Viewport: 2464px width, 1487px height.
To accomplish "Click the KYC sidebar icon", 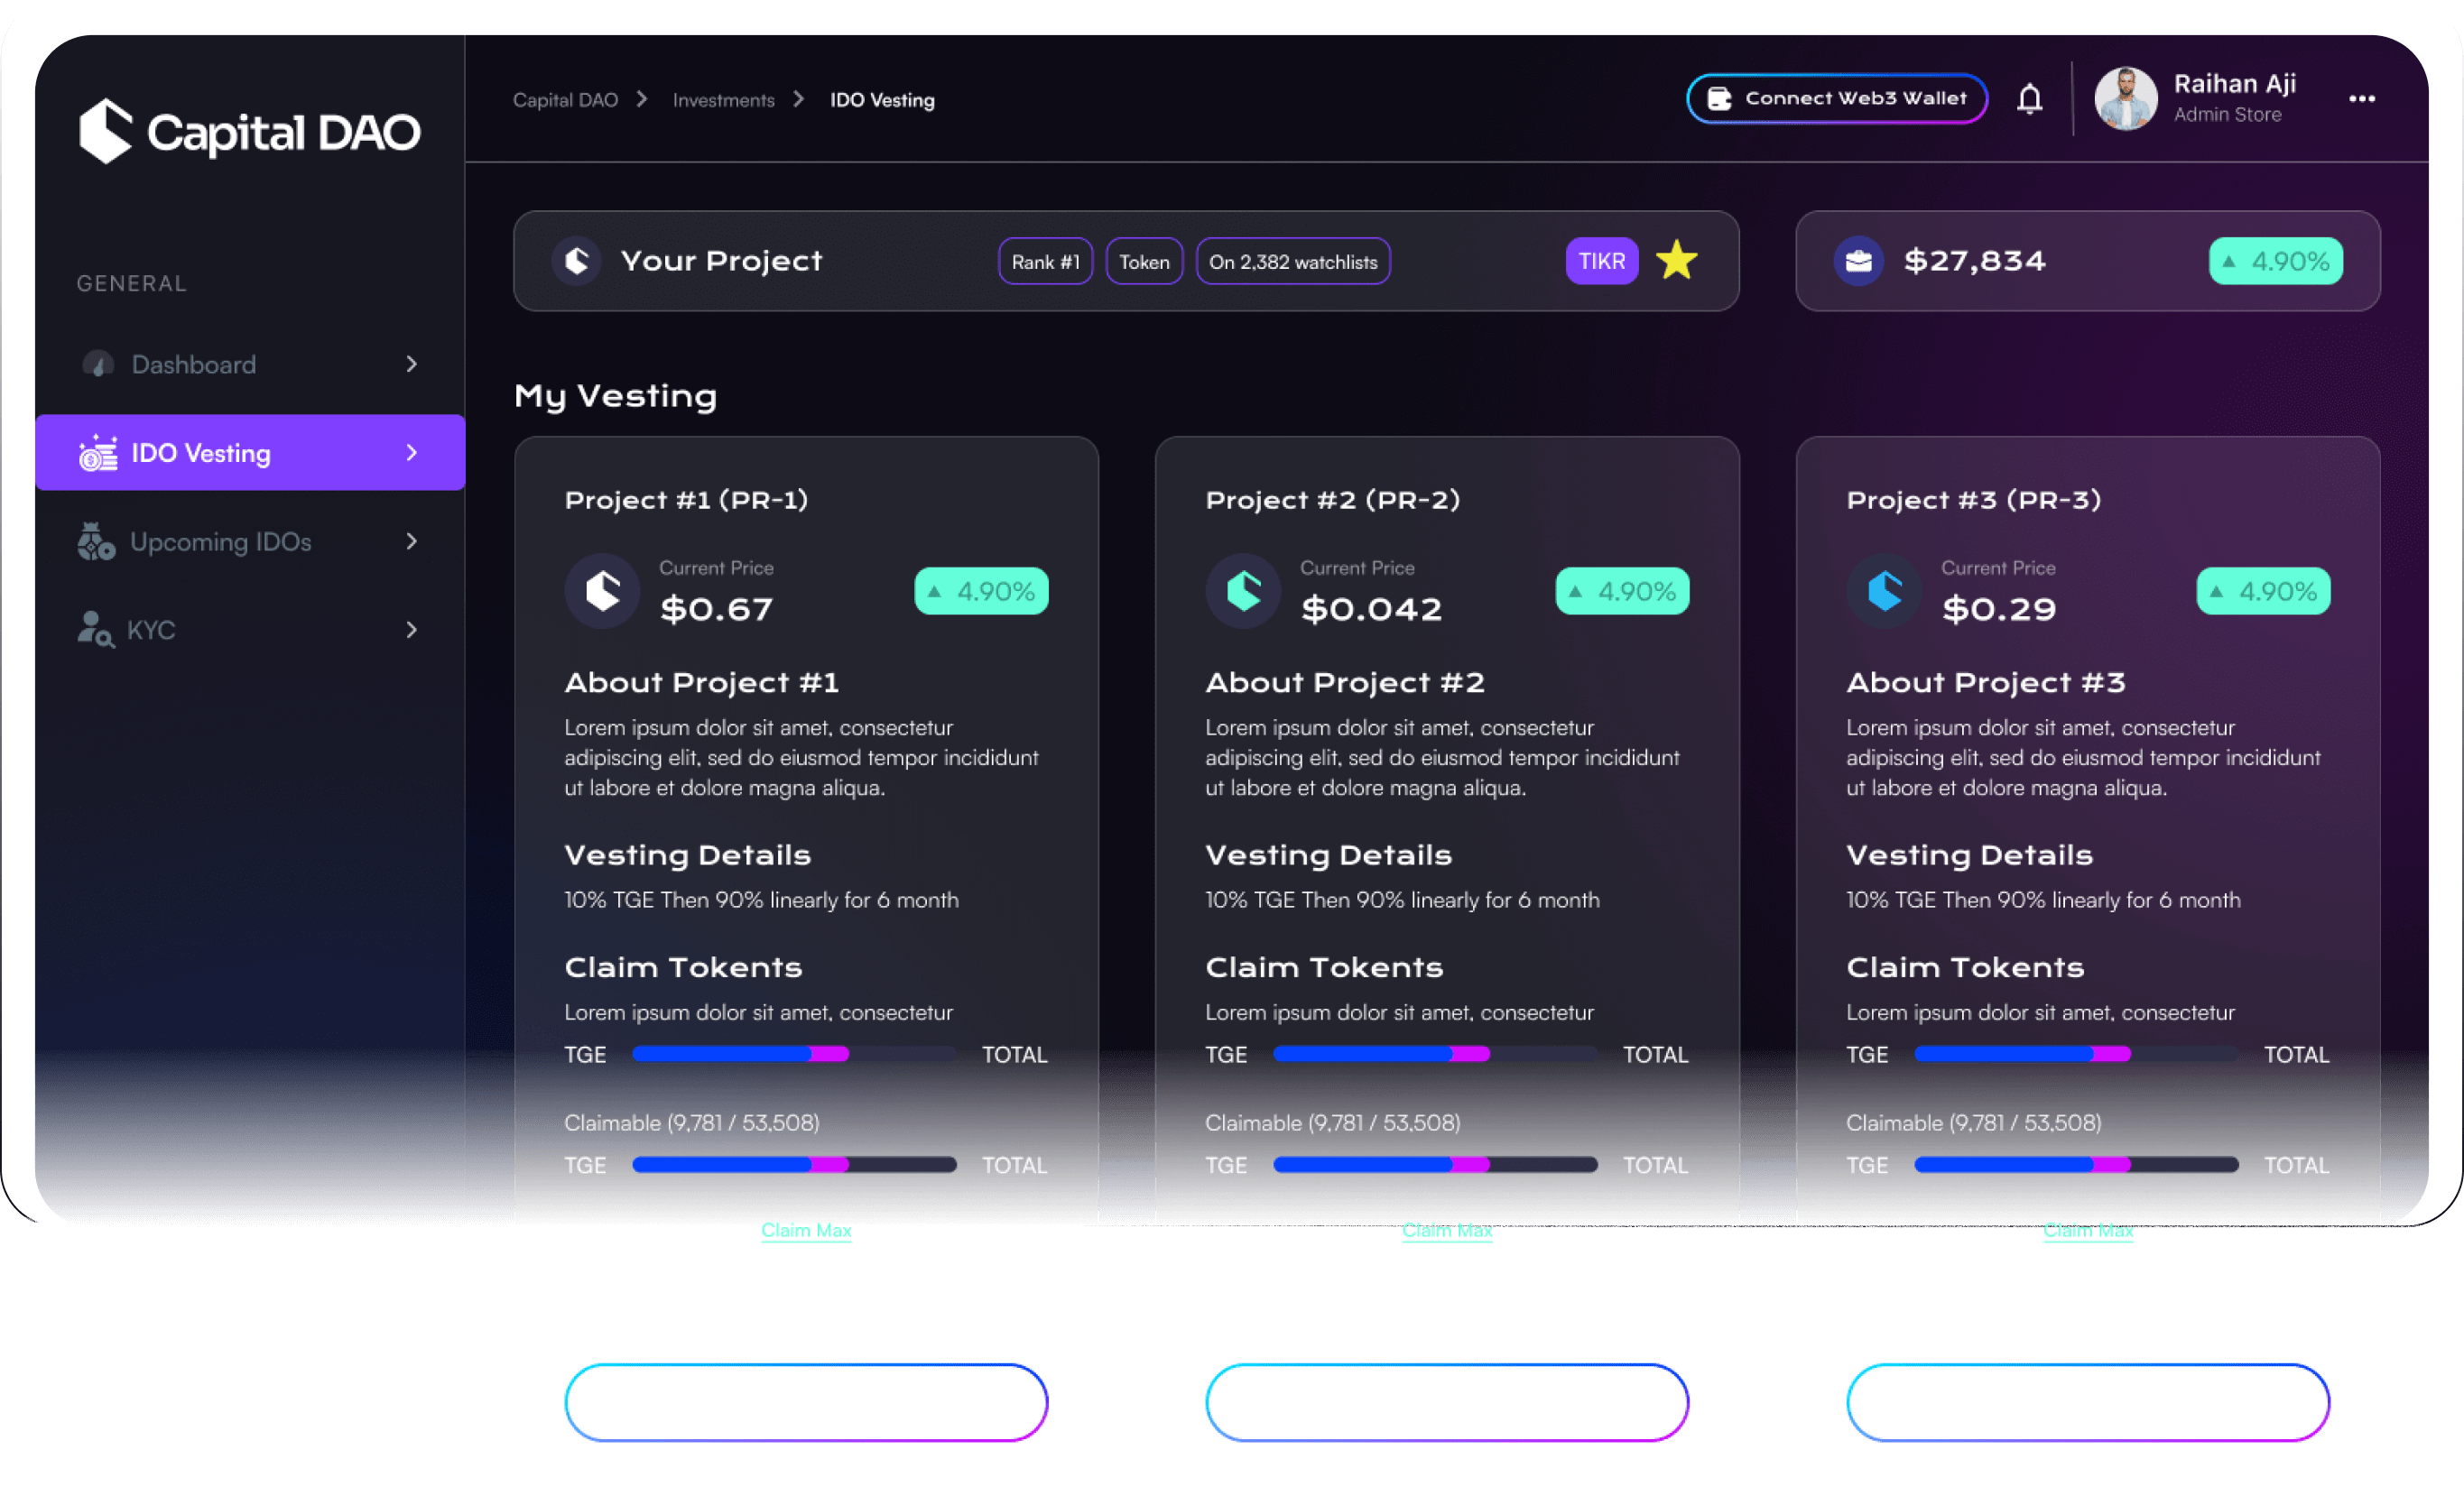I will click(x=96, y=630).
